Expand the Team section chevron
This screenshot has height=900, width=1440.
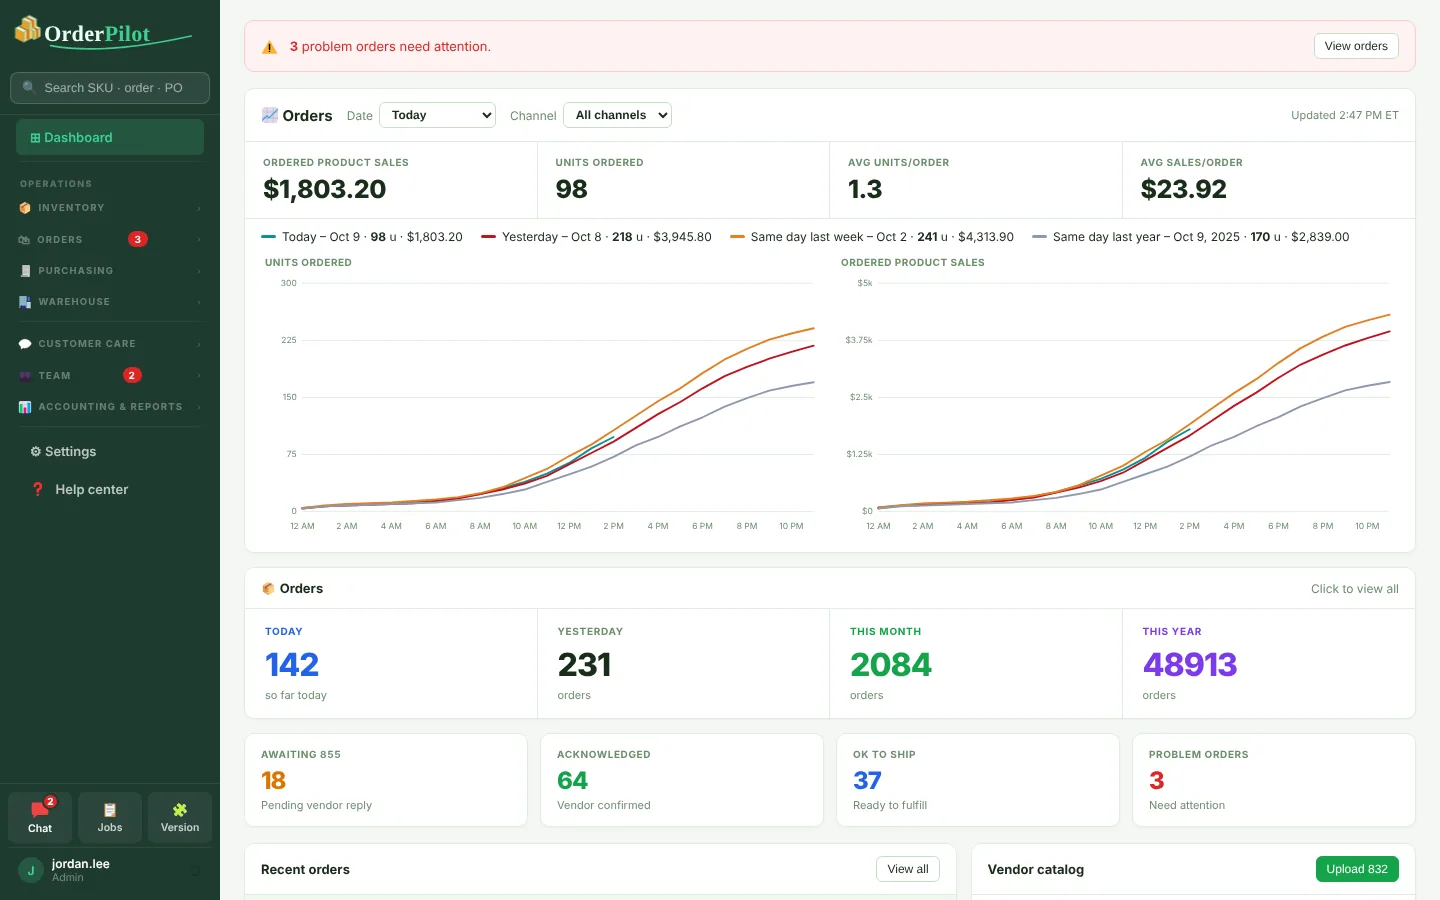pyautogui.click(x=199, y=376)
